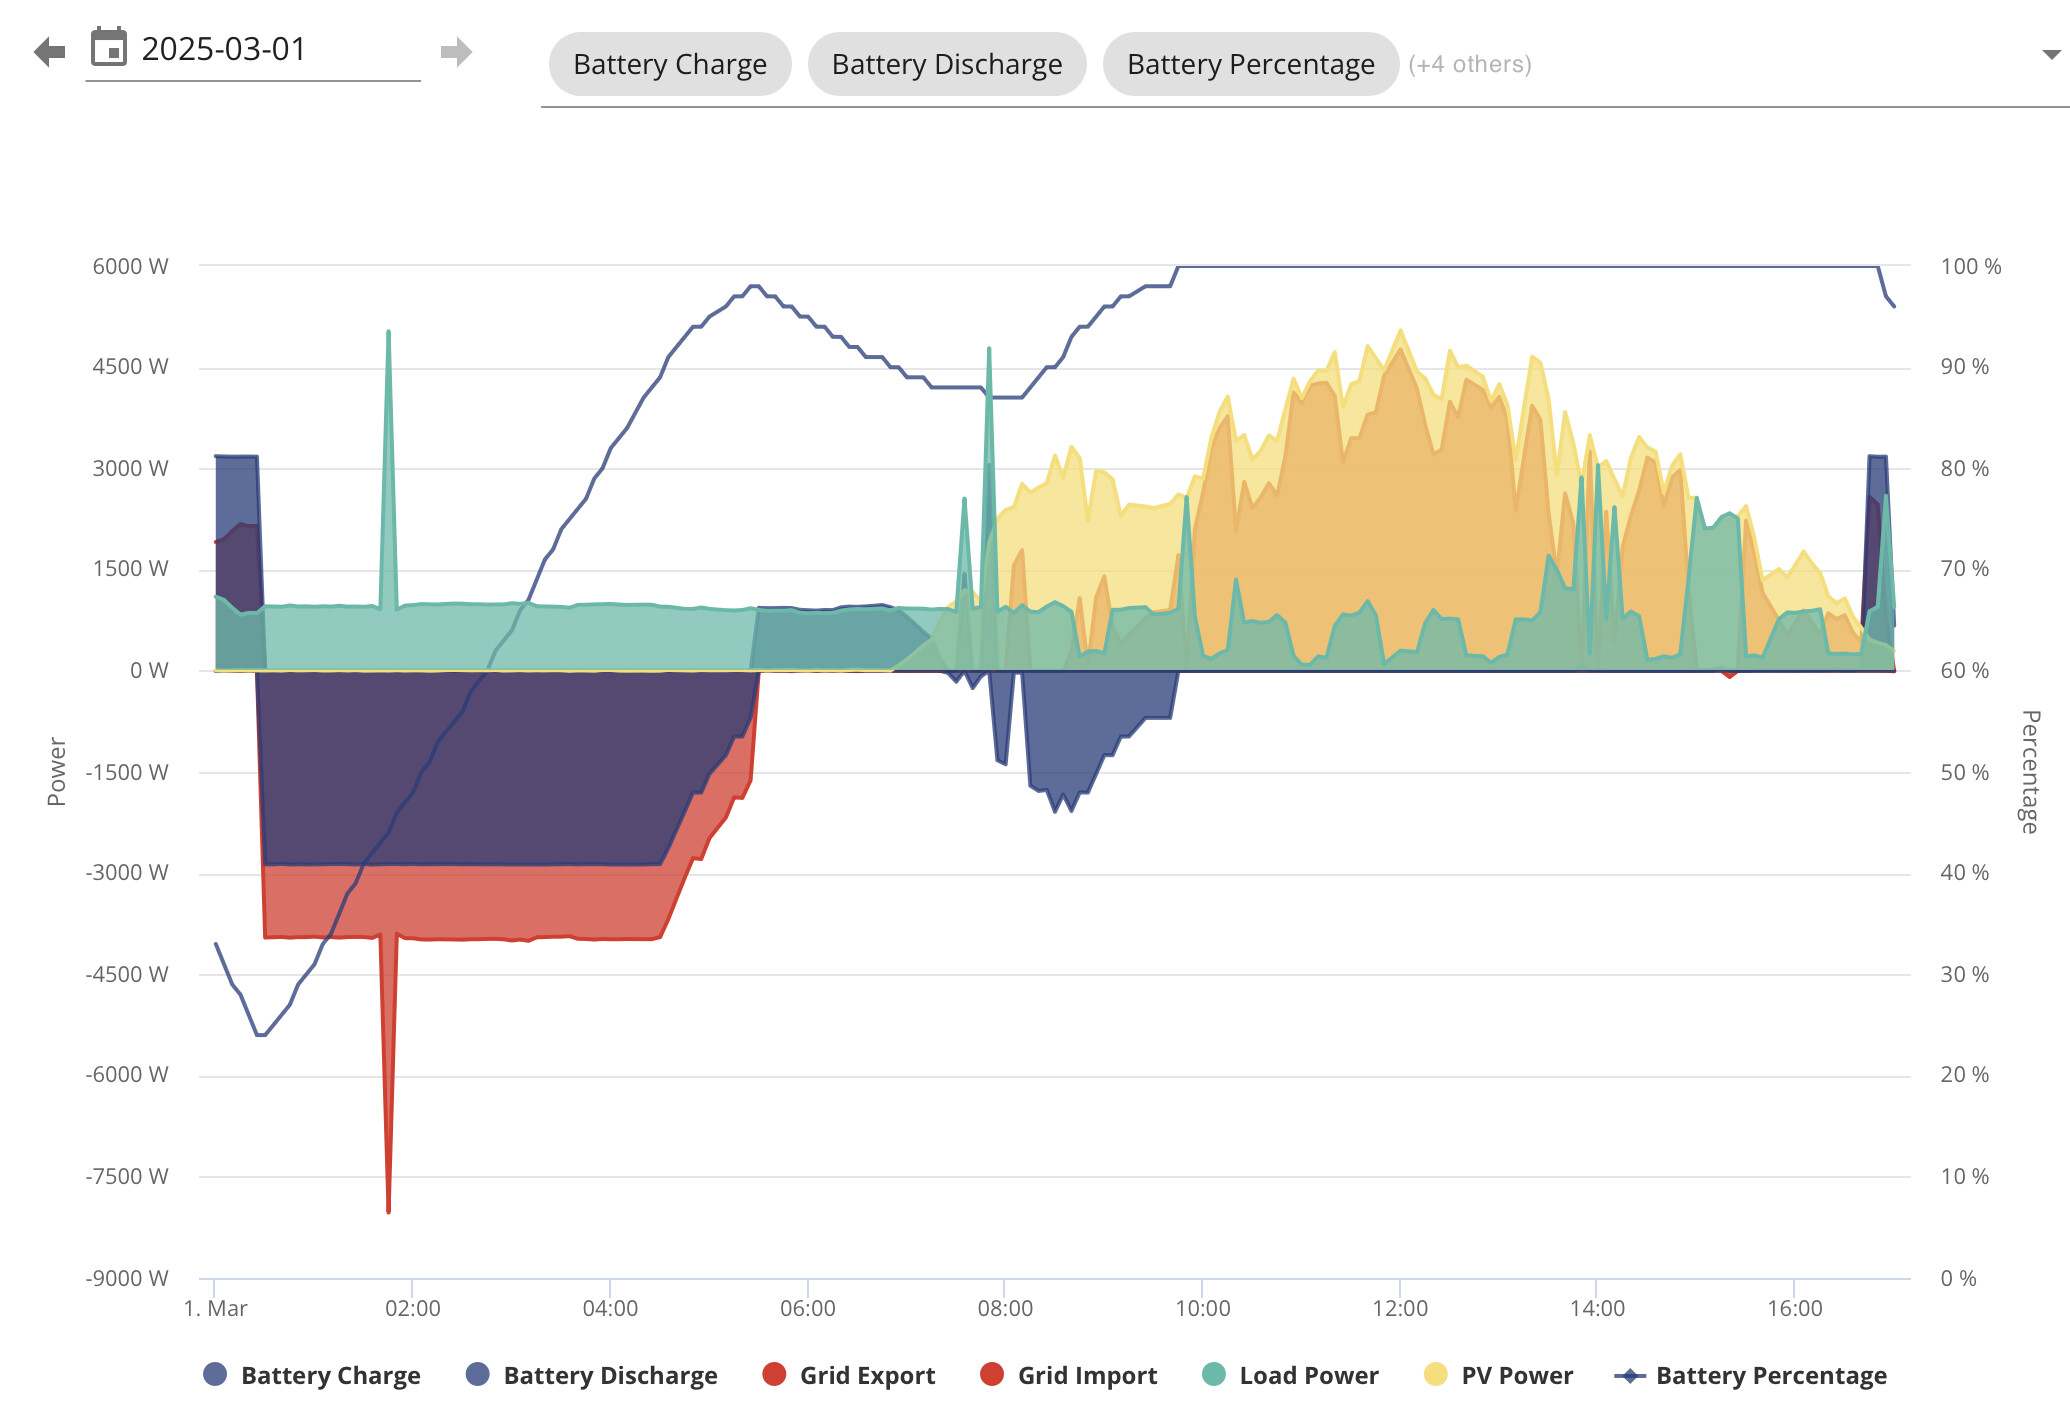Hide Grid Export series via legend
The width and height of the screenshot is (2070, 1418).
[849, 1375]
